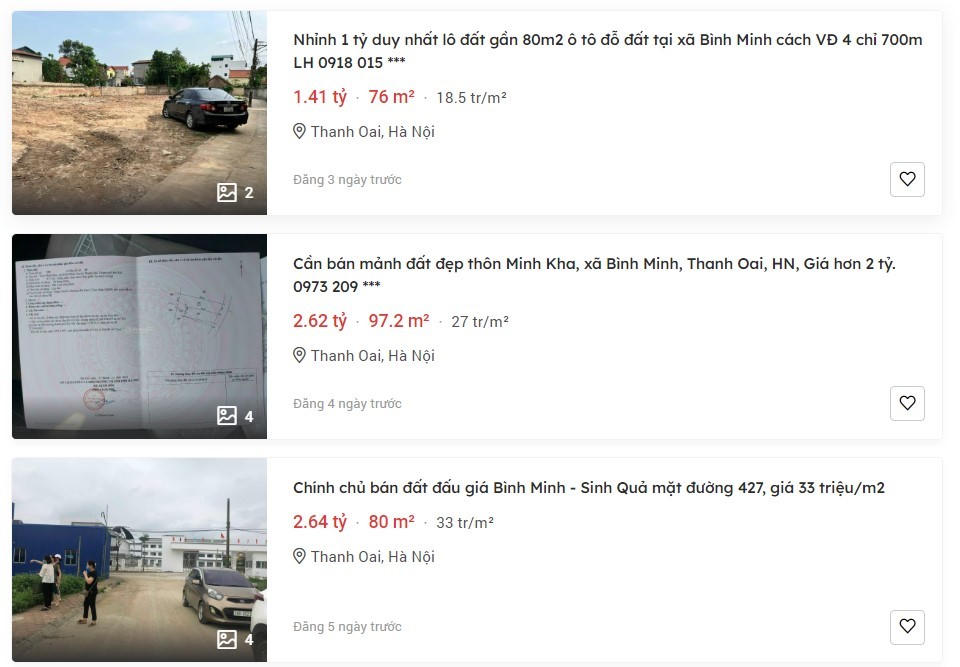Screen dimensions: 960x667
Task: Open listing Chính chủ bán đất đấu giá Bình Minh
Action: click(588, 488)
